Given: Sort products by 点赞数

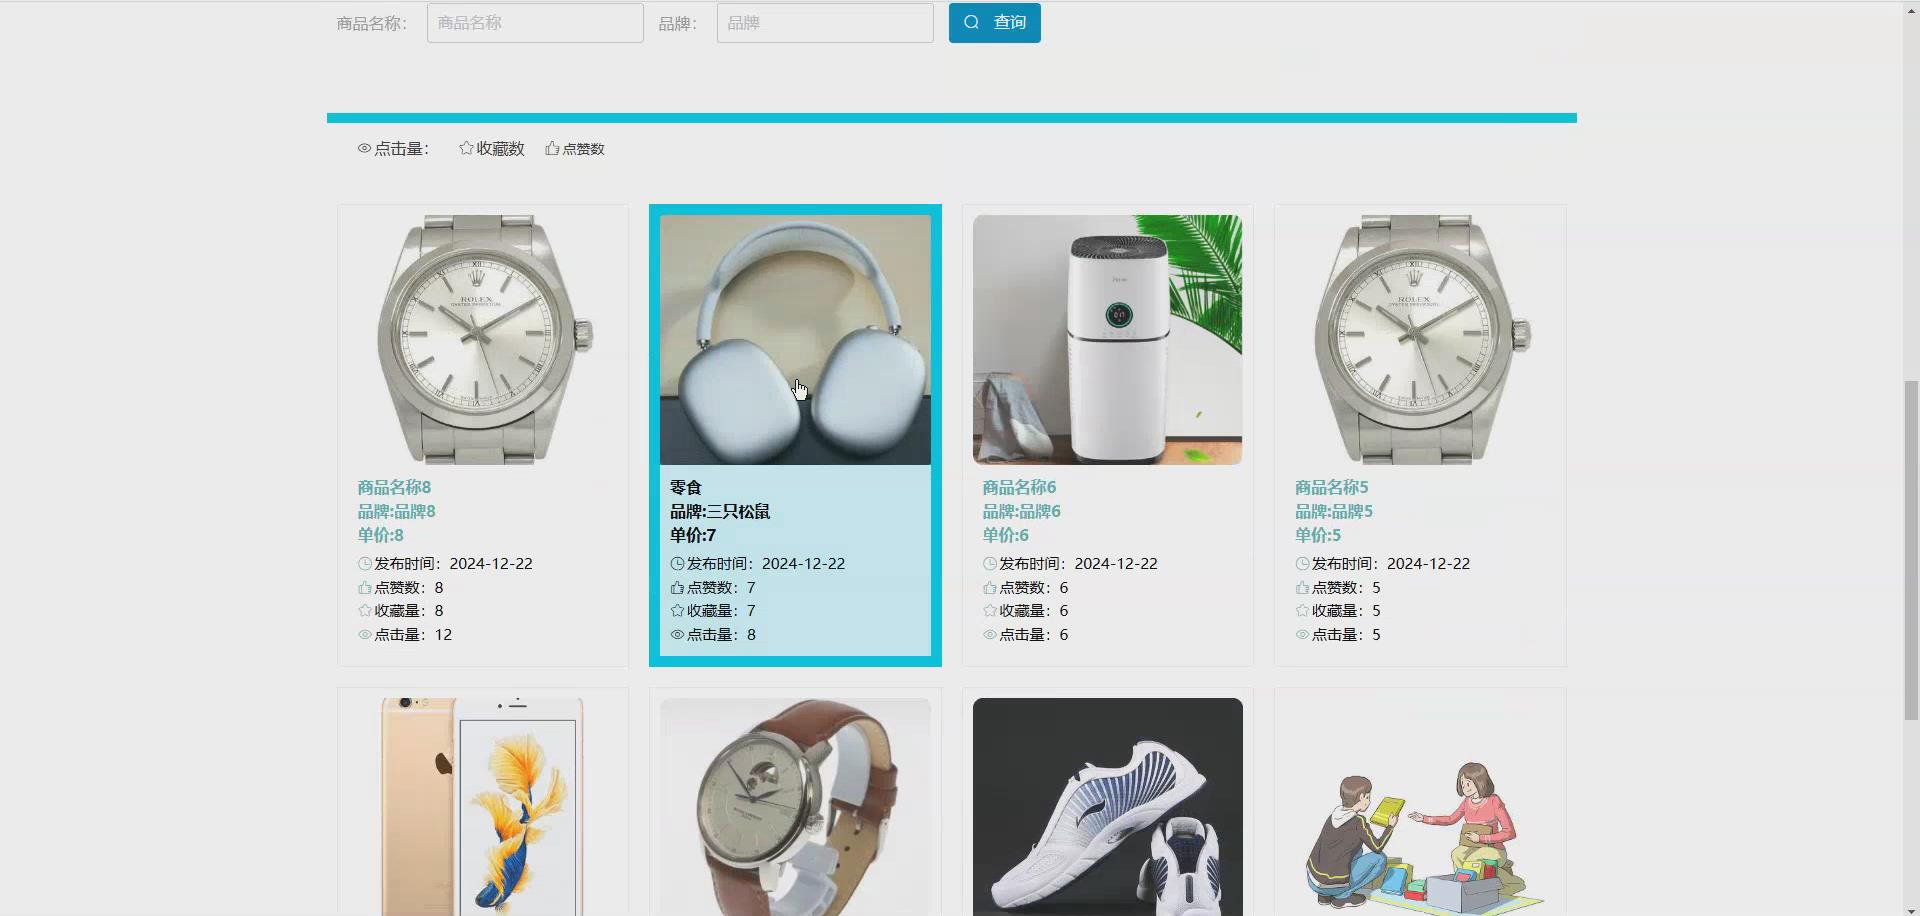Looking at the screenshot, I should [x=583, y=148].
